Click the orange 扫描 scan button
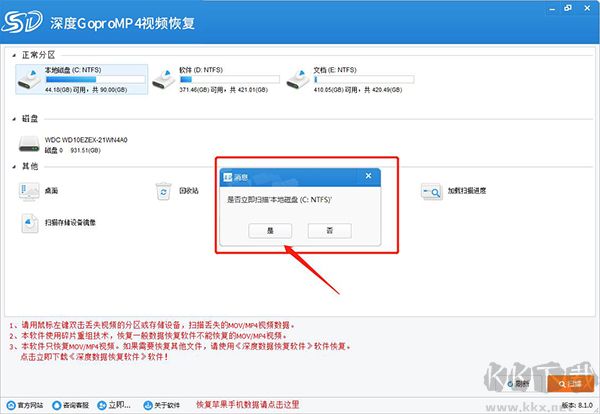Screen dimensions: 600x414 571,383
